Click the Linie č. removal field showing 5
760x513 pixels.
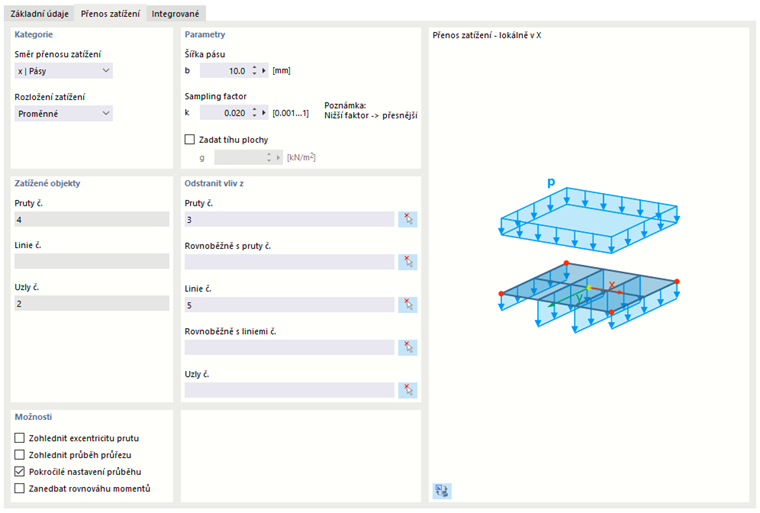coord(290,304)
